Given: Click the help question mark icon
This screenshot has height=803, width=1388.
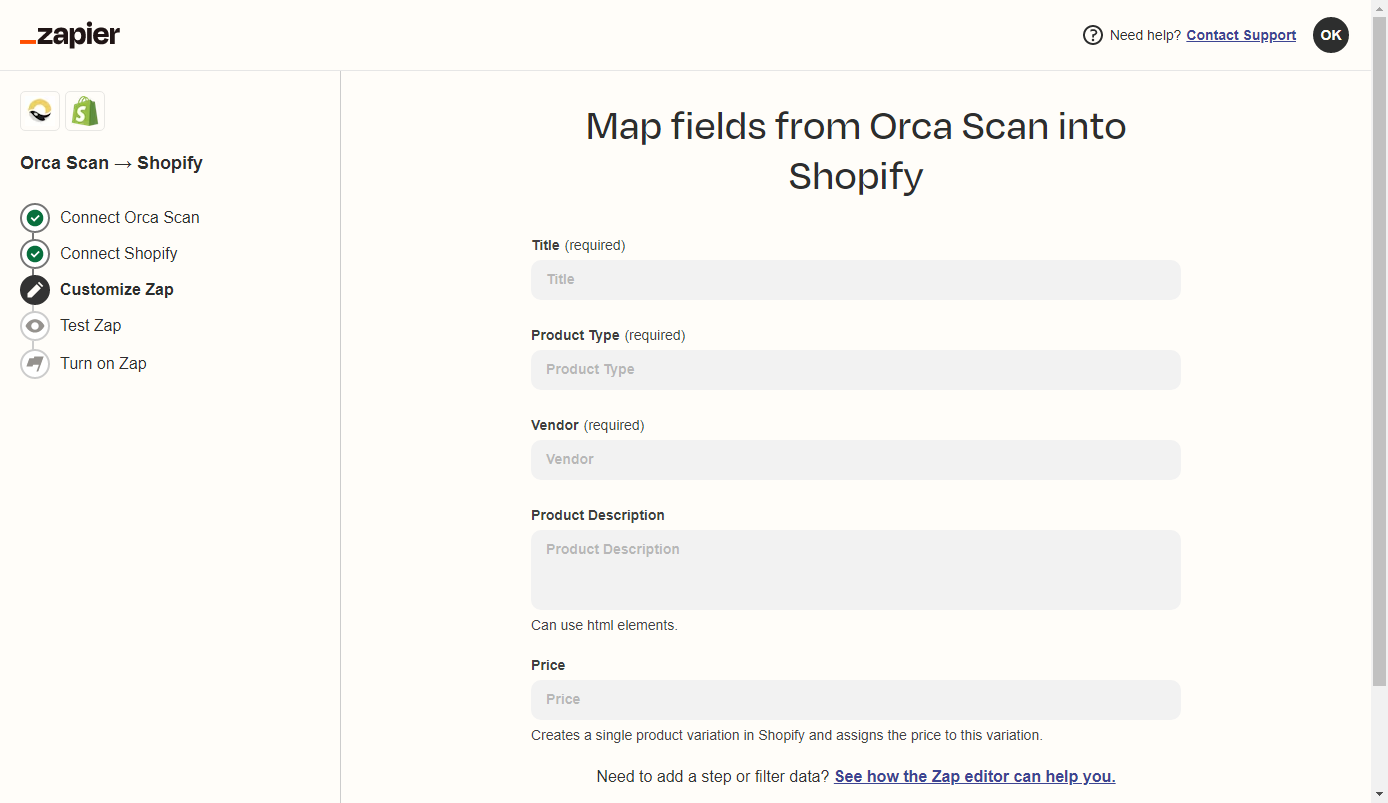Looking at the screenshot, I should pos(1093,35).
